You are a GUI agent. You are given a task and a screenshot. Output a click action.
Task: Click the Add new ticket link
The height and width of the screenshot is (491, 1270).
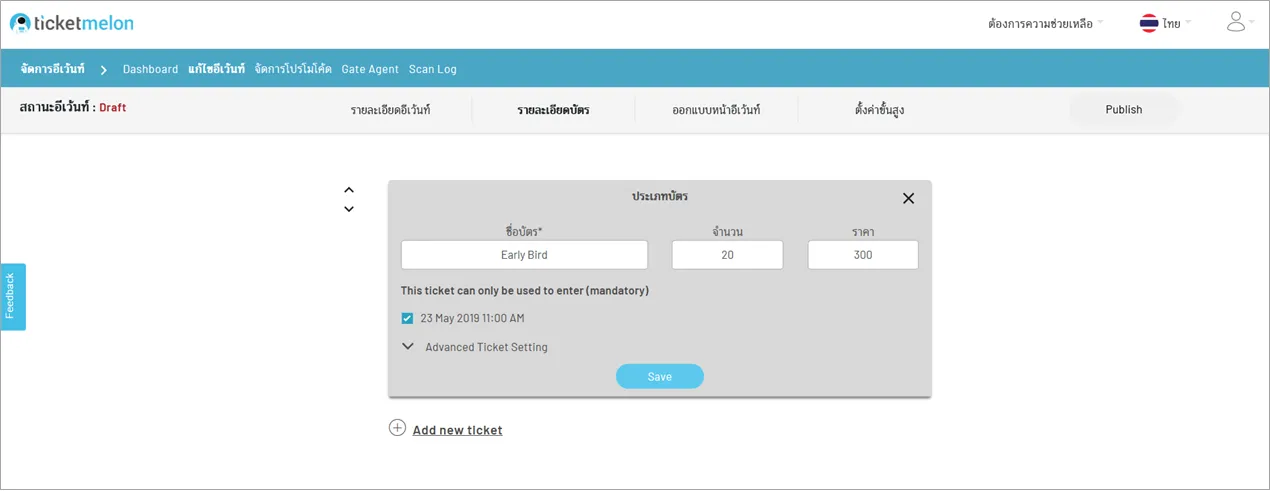click(457, 430)
